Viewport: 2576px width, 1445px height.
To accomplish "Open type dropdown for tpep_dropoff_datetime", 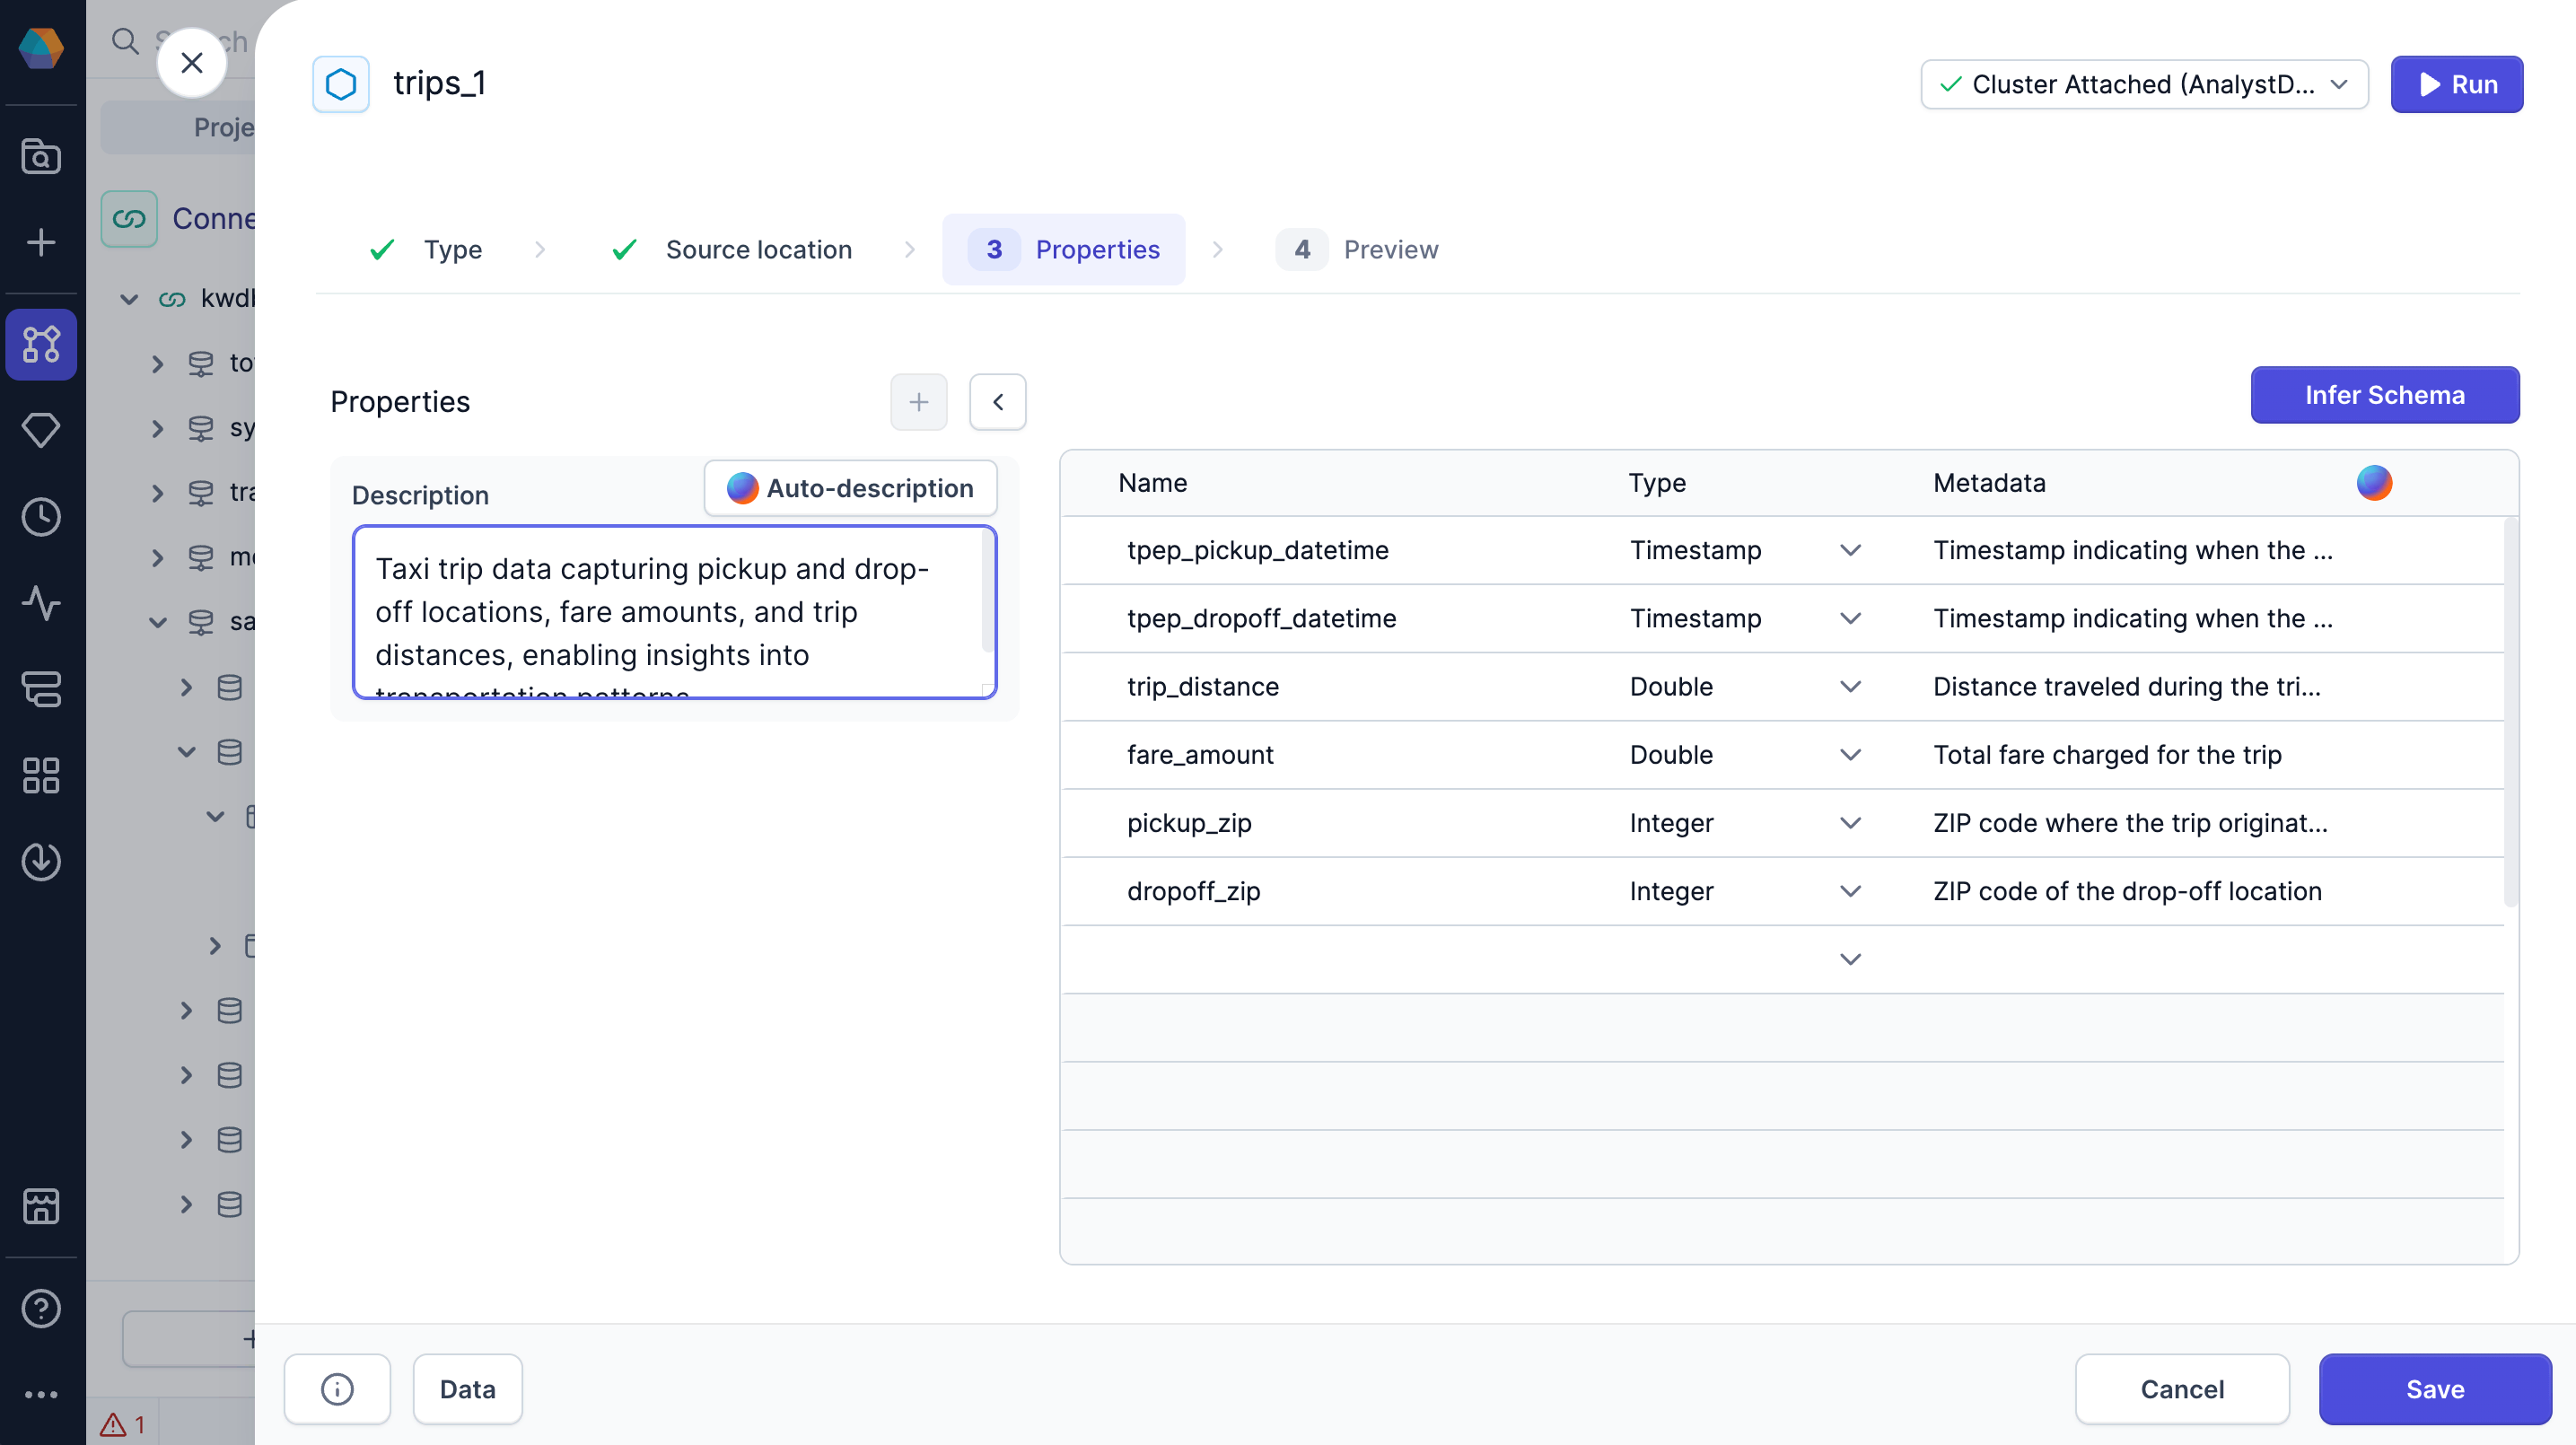I will (x=1850, y=618).
